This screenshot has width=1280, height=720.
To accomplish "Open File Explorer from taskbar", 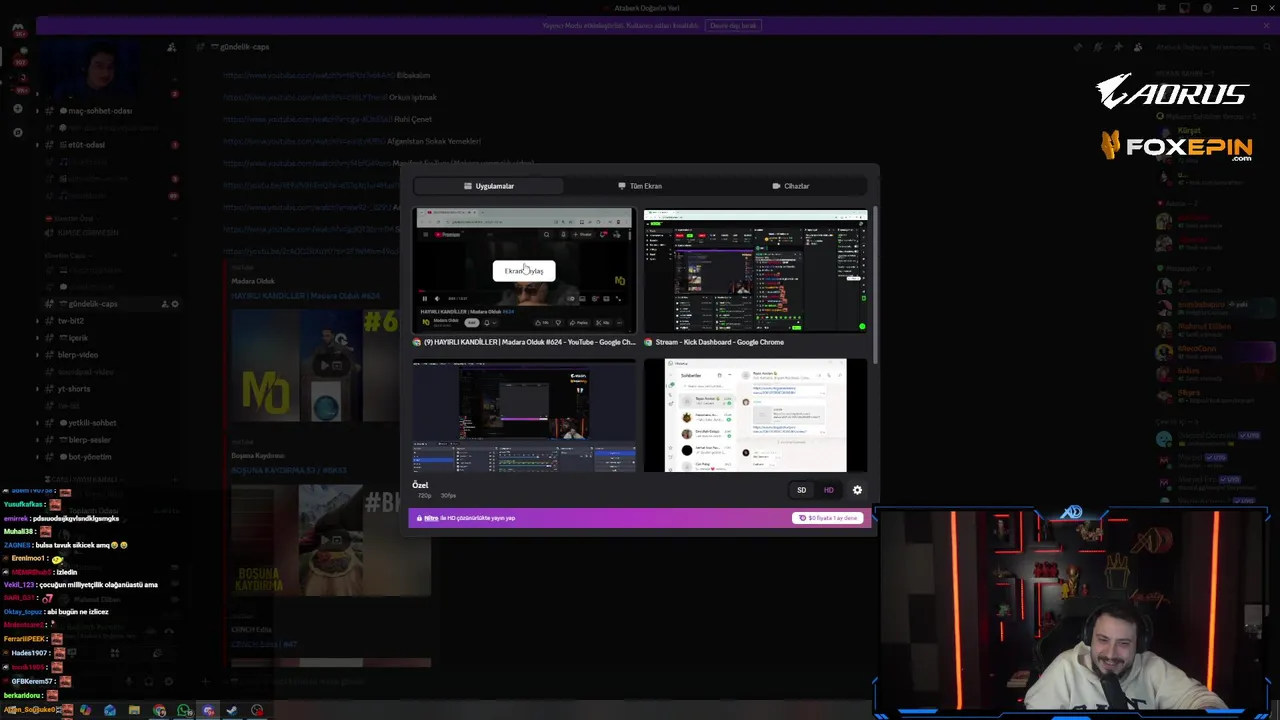I will click(134, 710).
